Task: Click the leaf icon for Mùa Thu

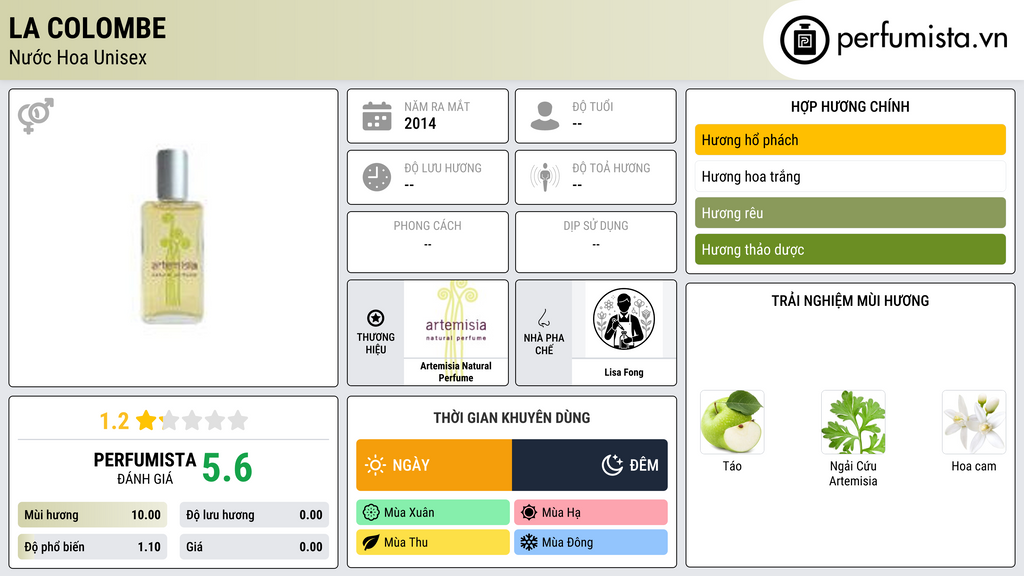Action: pyautogui.click(x=371, y=542)
